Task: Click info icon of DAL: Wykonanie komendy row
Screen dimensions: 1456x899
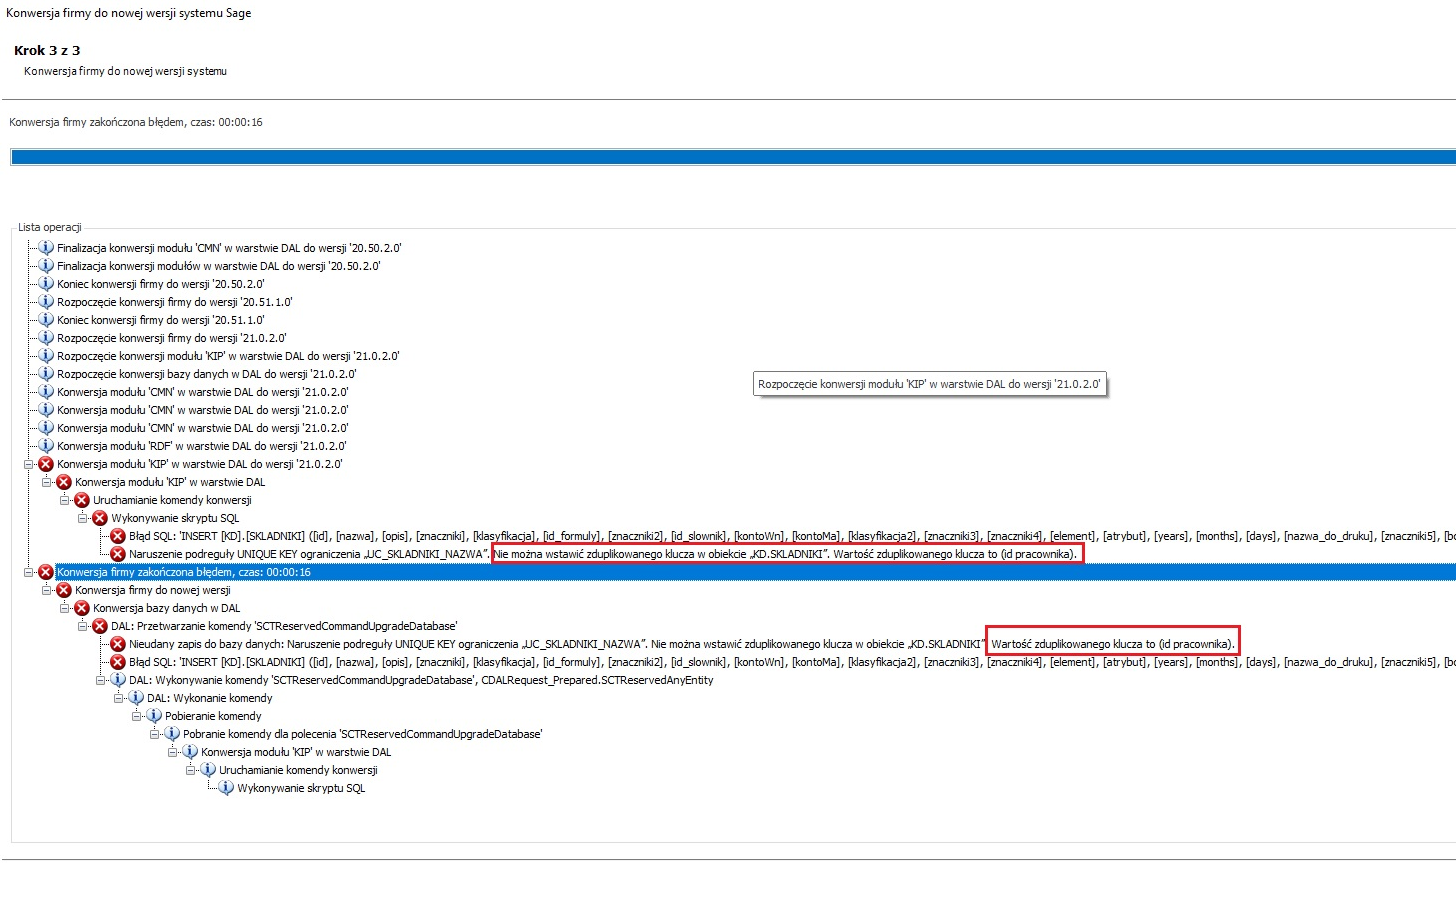Action: coord(136,698)
